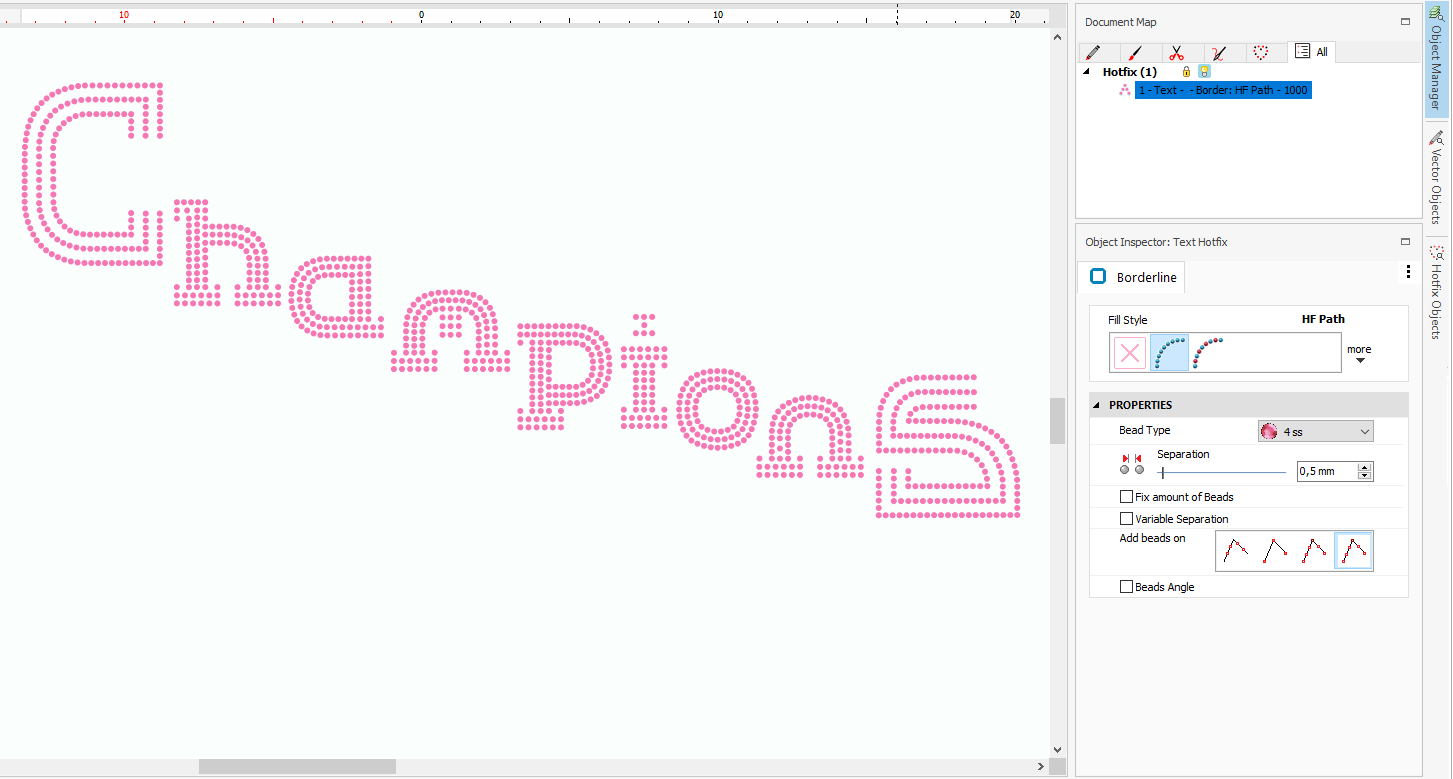This screenshot has width=1453, height=779.
Task: Click the HF Path fill style label
Action: pos(1323,319)
